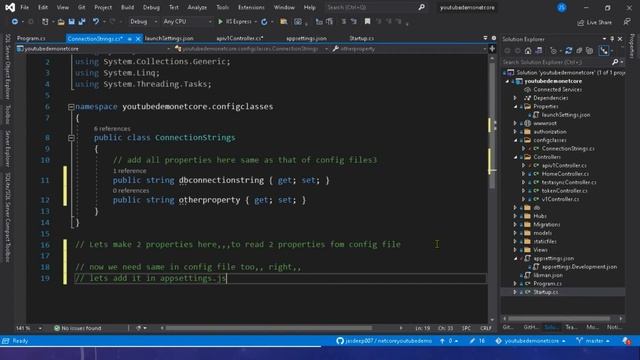This screenshot has width=640, height=360.
Task: Click the user account avatar icon
Action: coord(562,7)
